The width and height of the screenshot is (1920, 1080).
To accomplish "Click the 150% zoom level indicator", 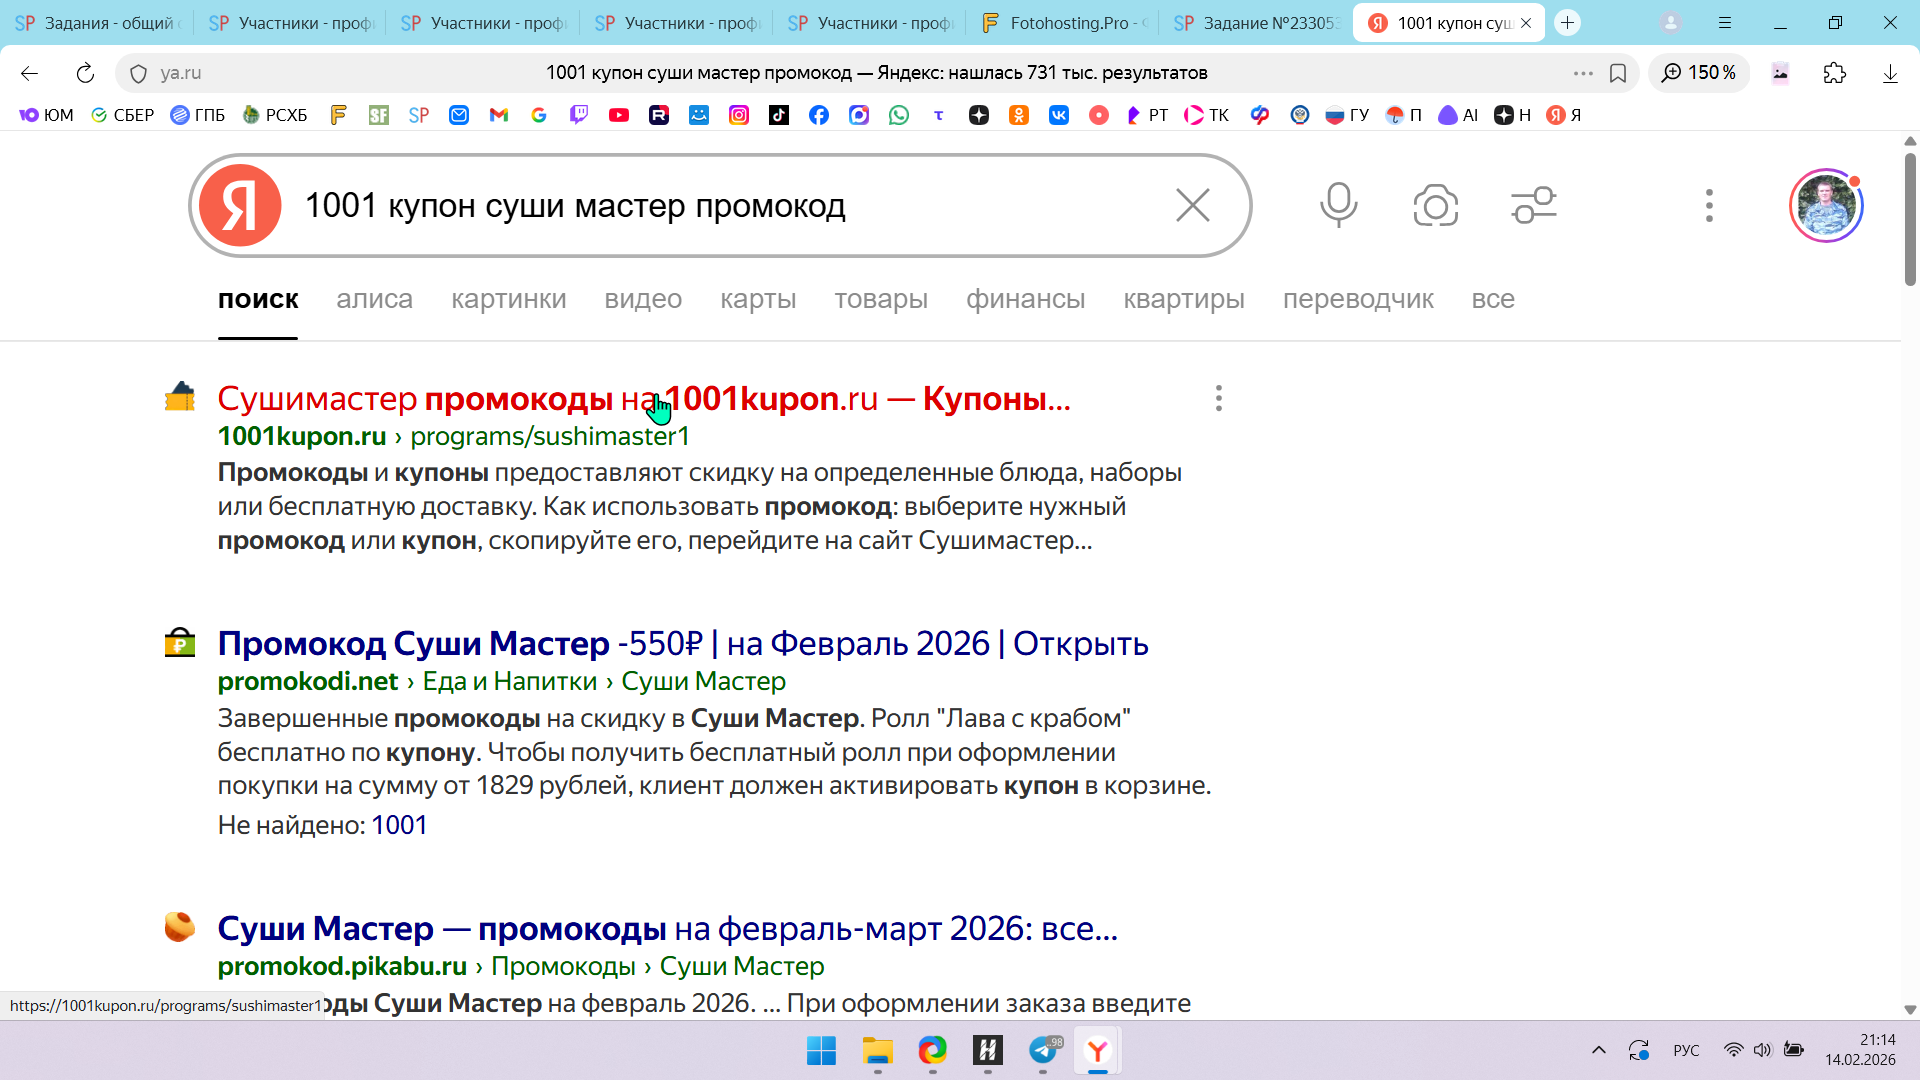I will [x=1699, y=73].
